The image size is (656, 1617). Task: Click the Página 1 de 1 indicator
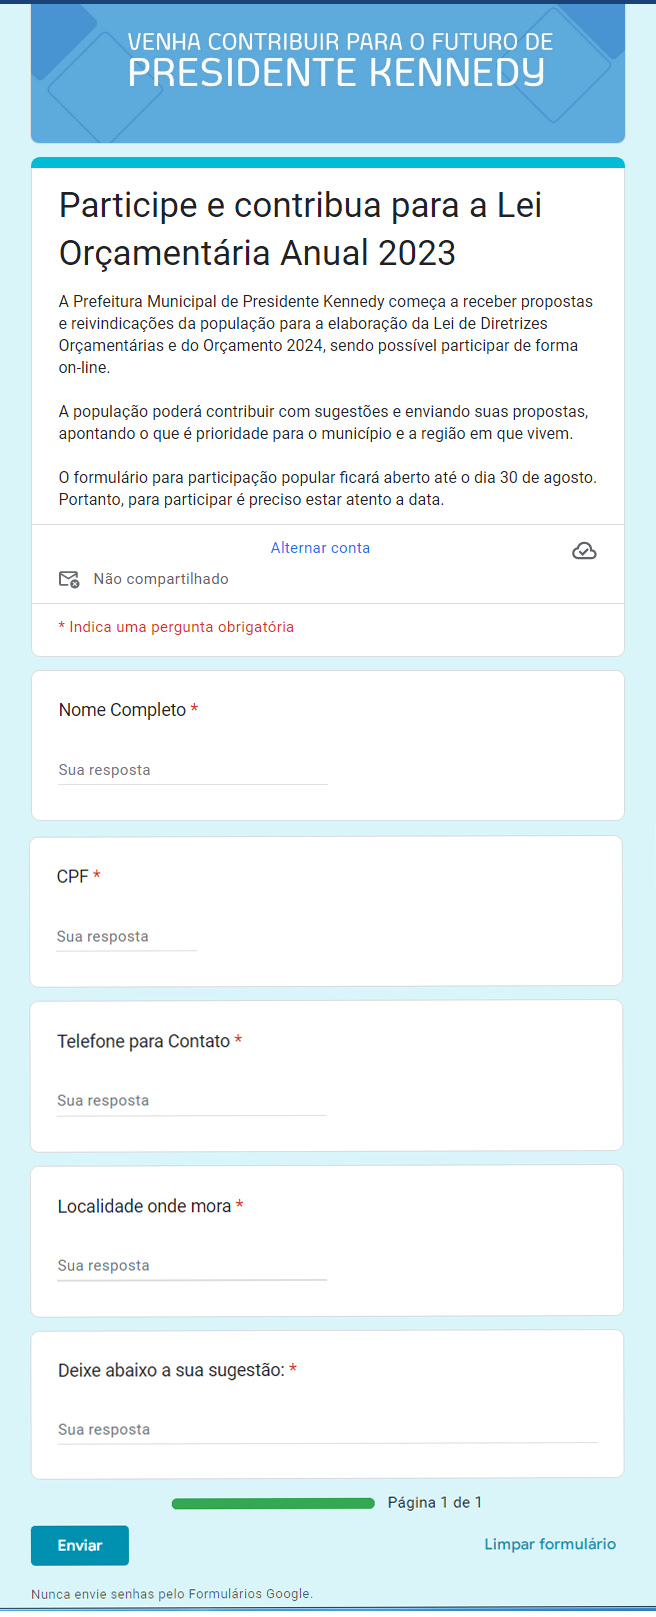(435, 1502)
